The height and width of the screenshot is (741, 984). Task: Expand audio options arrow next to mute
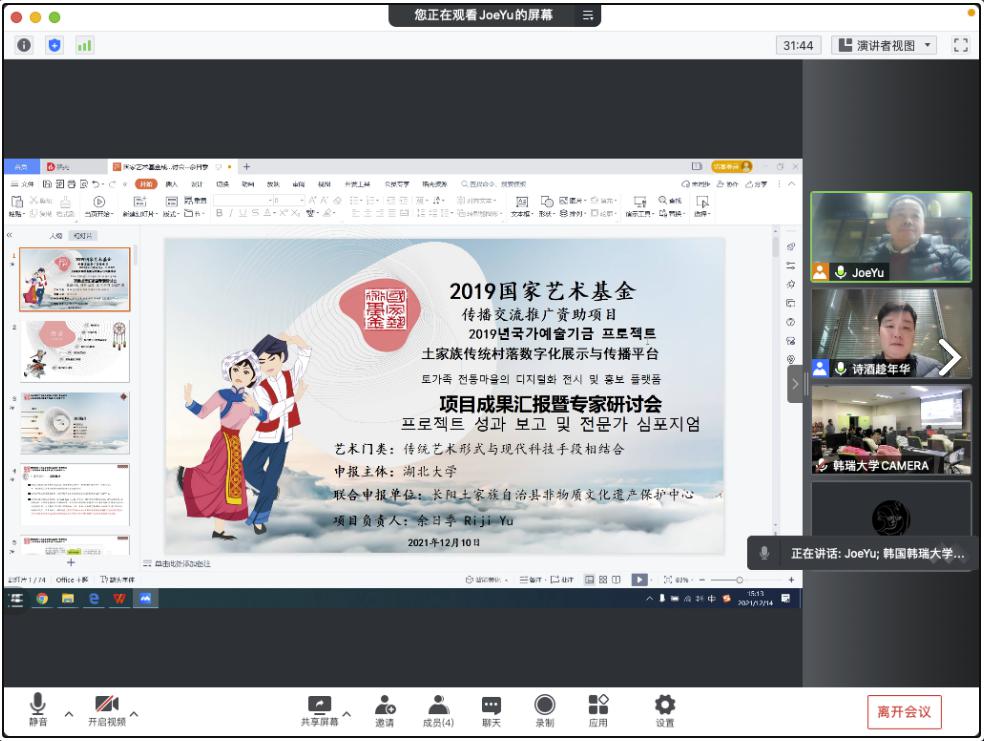point(69,713)
